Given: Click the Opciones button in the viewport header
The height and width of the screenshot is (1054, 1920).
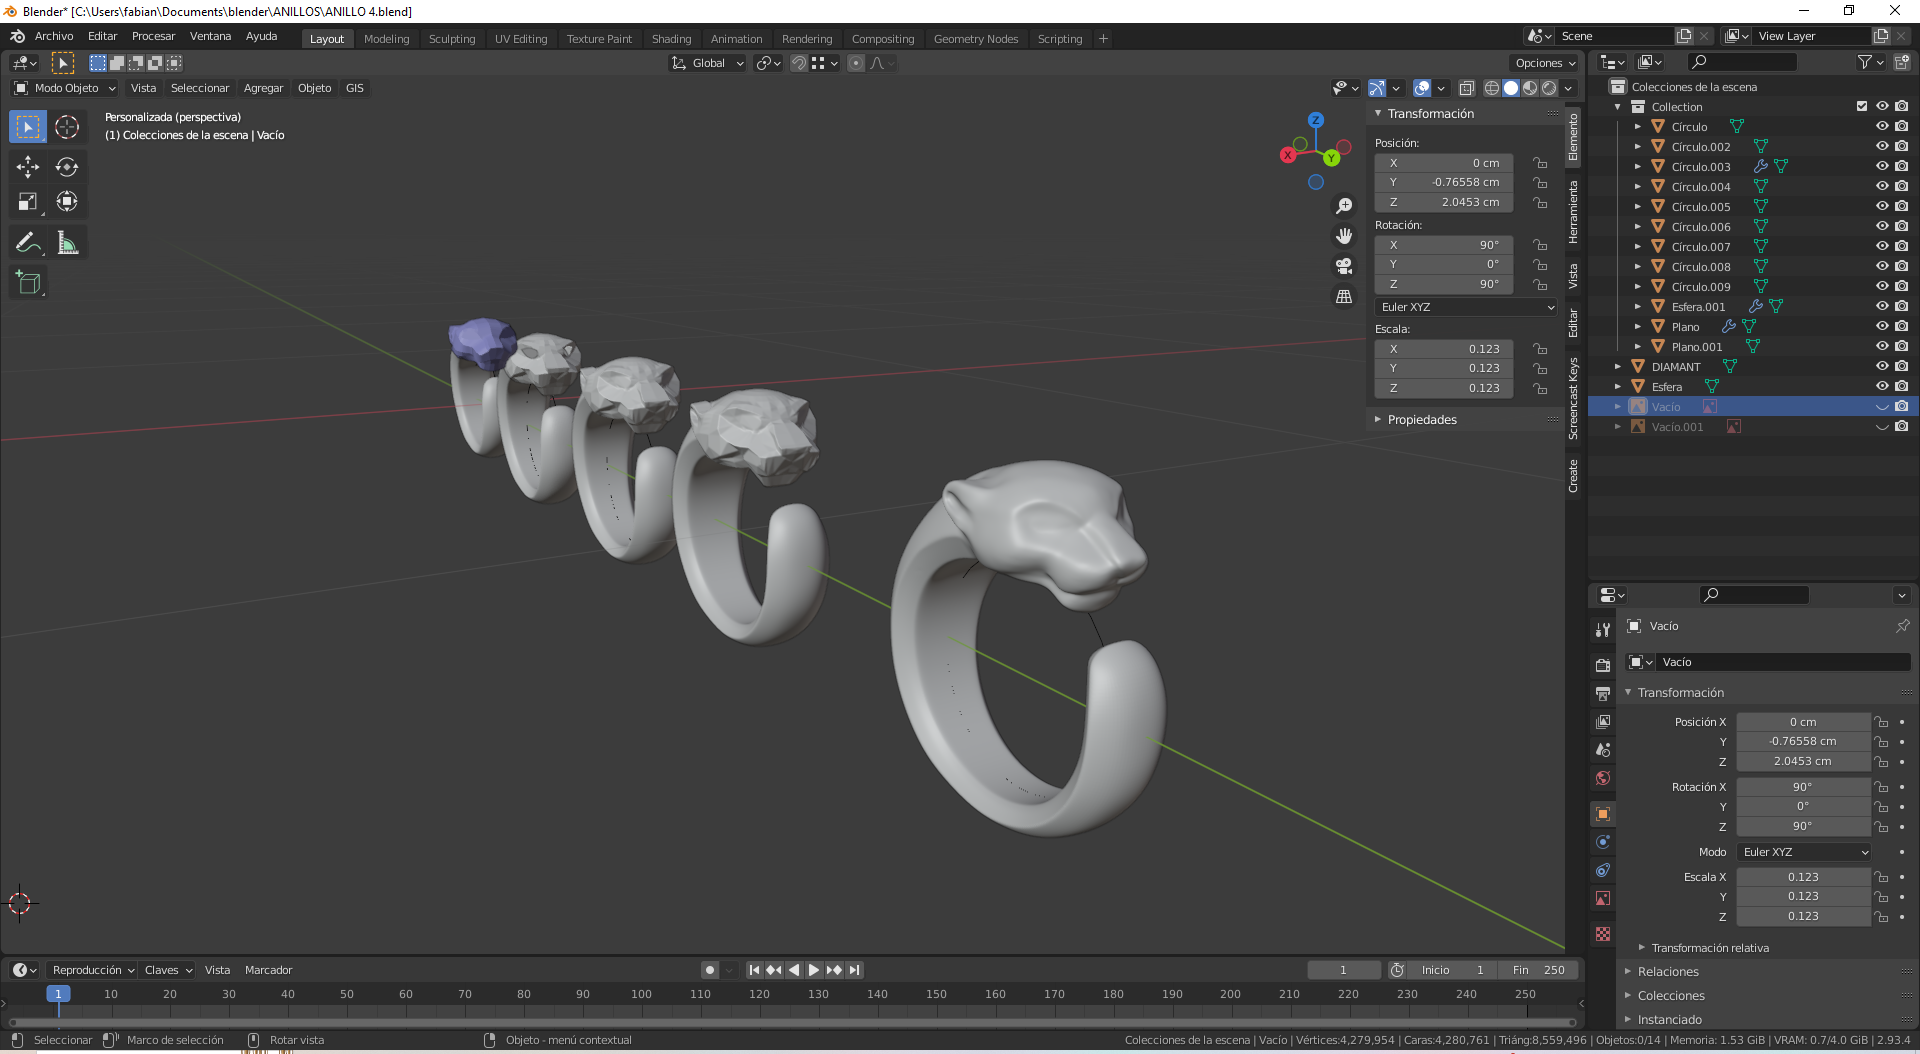Looking at the screenshot, I should click(x=1543, y=63).
